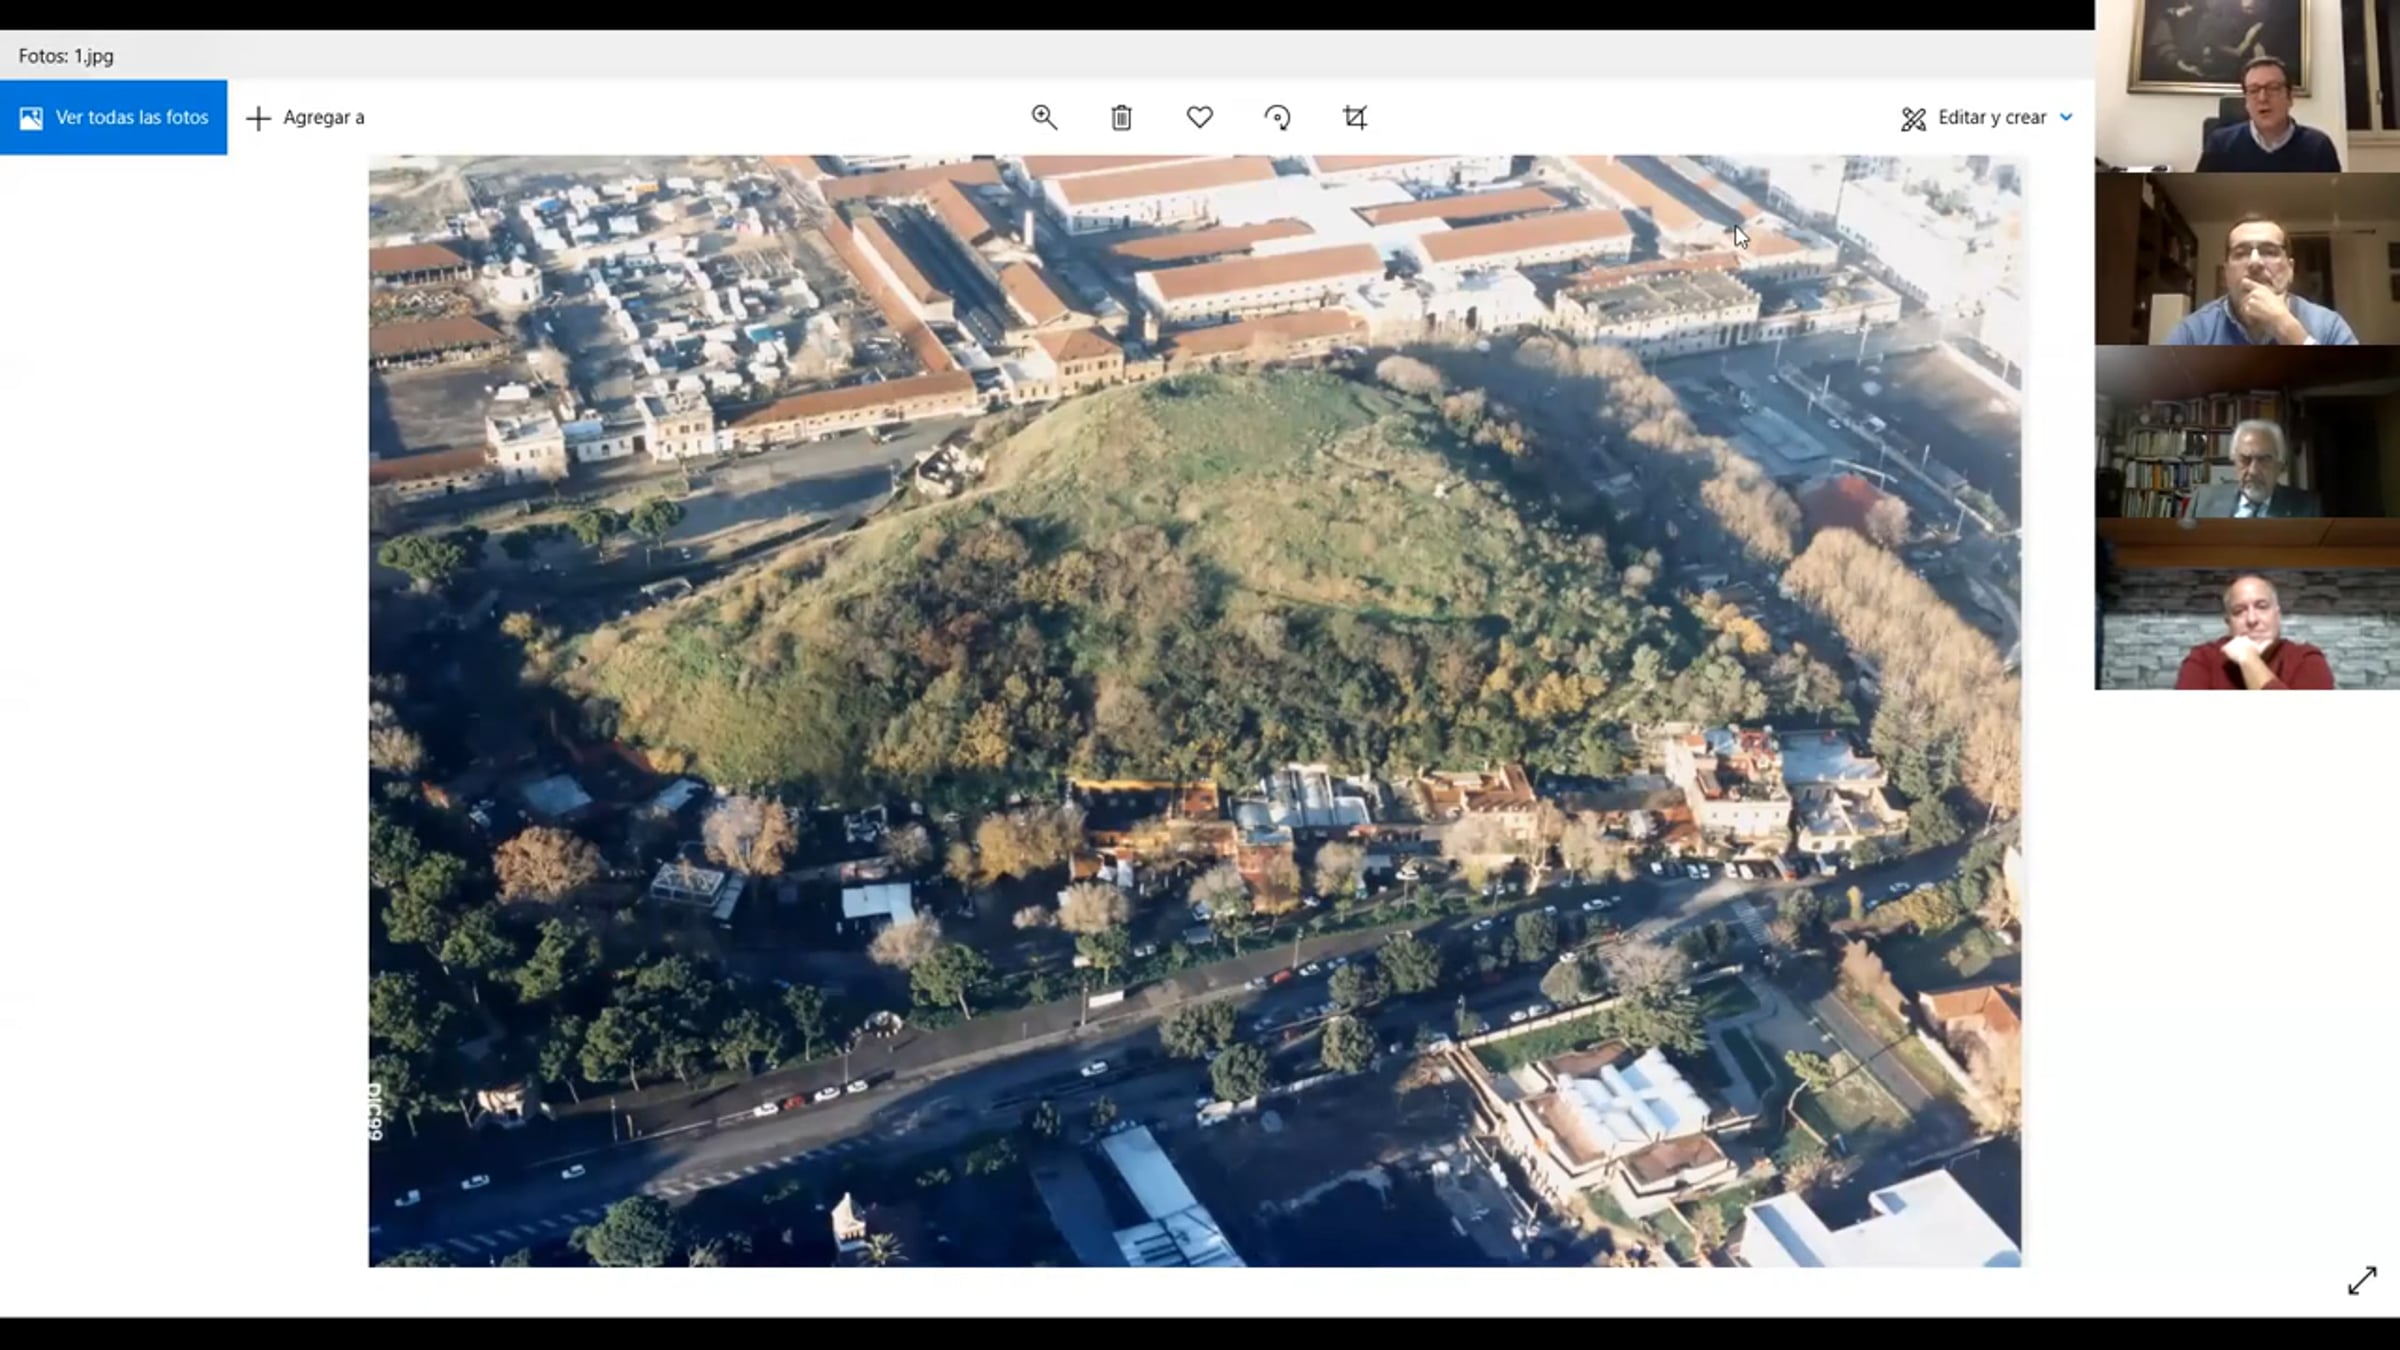
Task: Select the blue-shirt participant video tile
Action: [x=2247, y=260]
